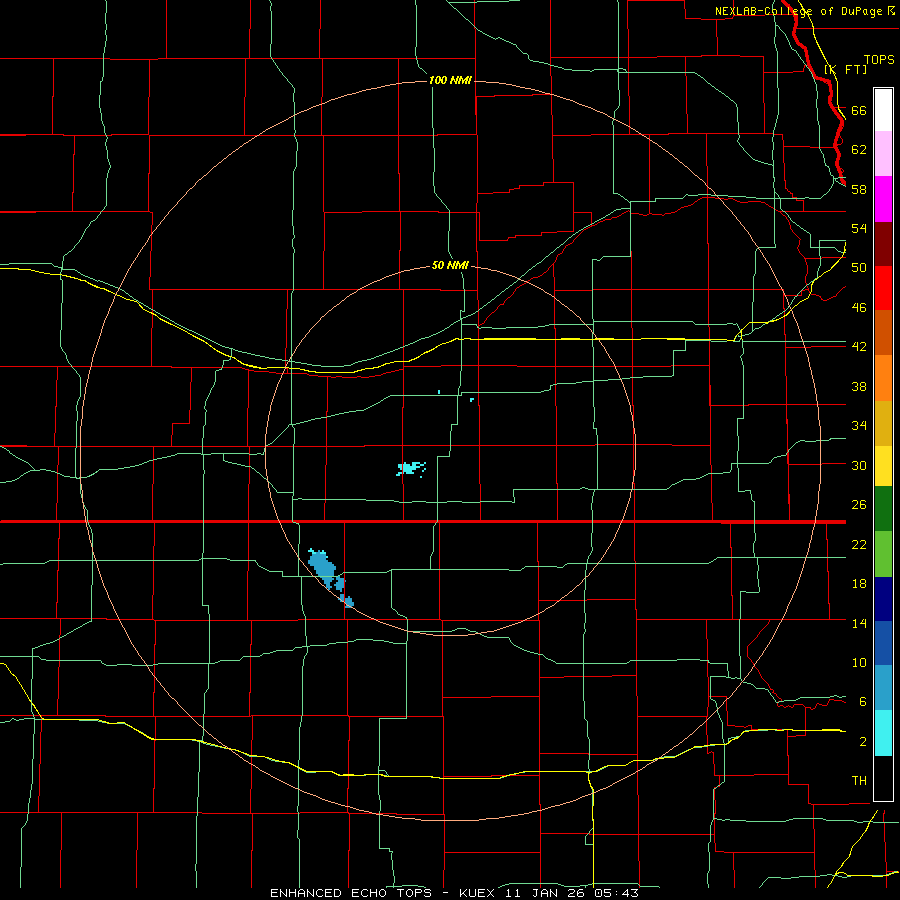Select the bright yellow legend swatch

883,466
